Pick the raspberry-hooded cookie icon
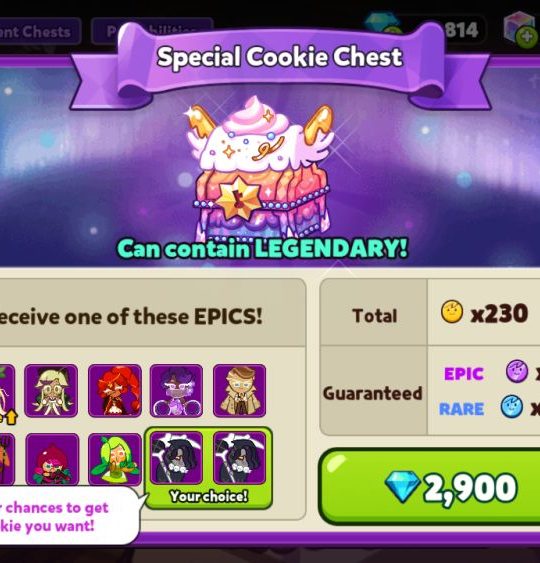The image size is (540, 563). click(52, 459)
